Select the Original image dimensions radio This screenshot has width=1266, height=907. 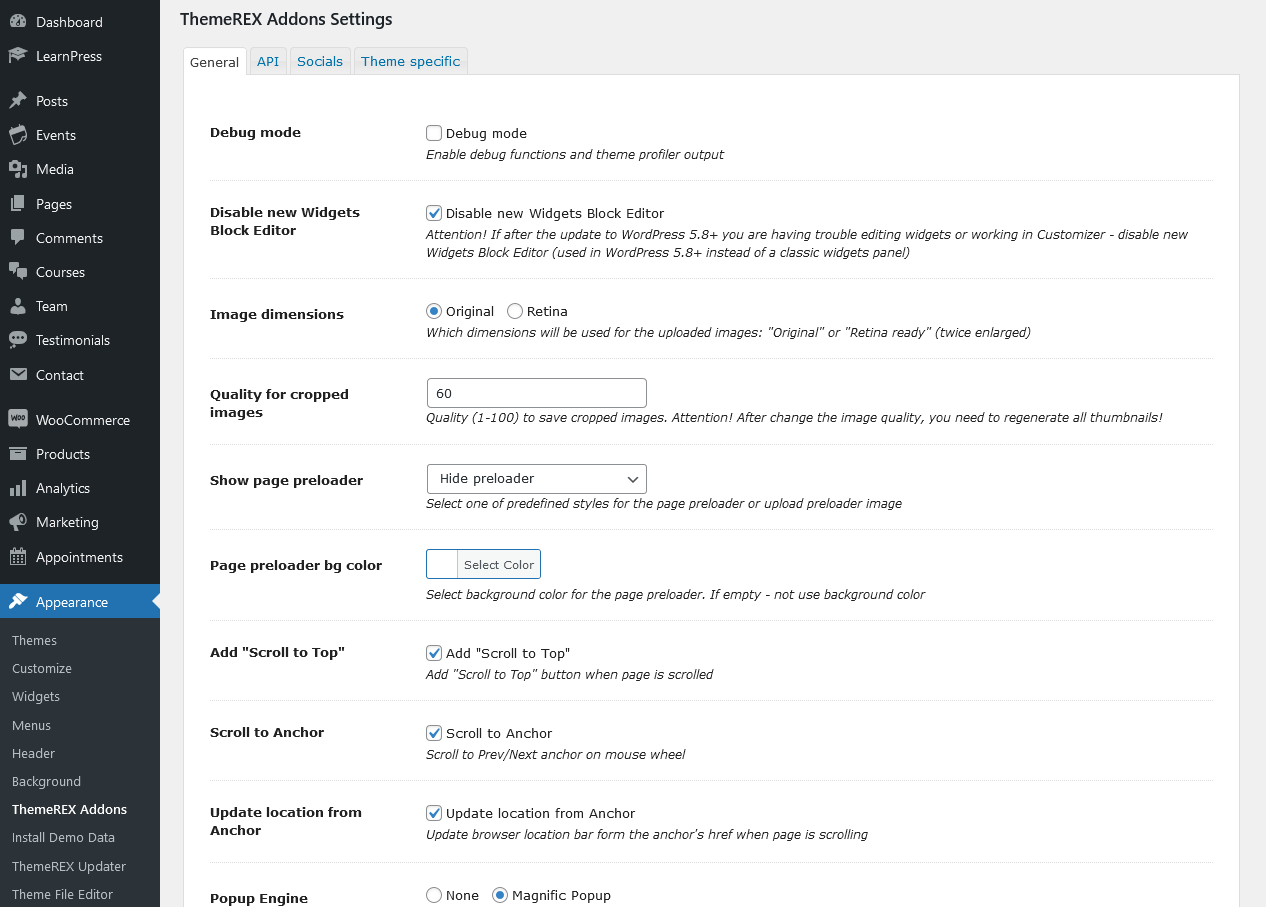point(434,311)
